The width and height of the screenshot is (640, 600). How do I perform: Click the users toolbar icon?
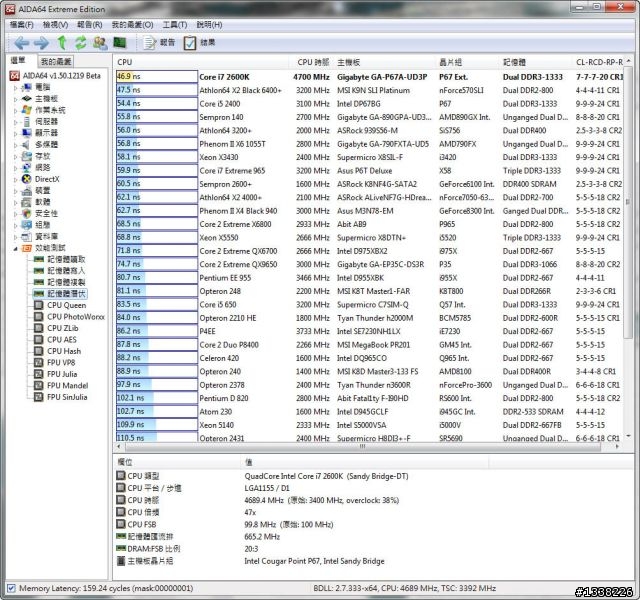[100, 42]
